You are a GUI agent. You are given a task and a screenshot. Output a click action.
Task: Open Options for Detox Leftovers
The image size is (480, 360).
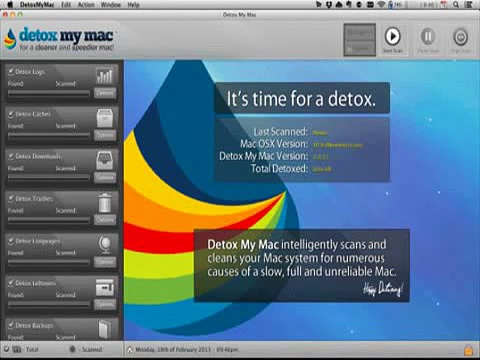coord(105,304)
